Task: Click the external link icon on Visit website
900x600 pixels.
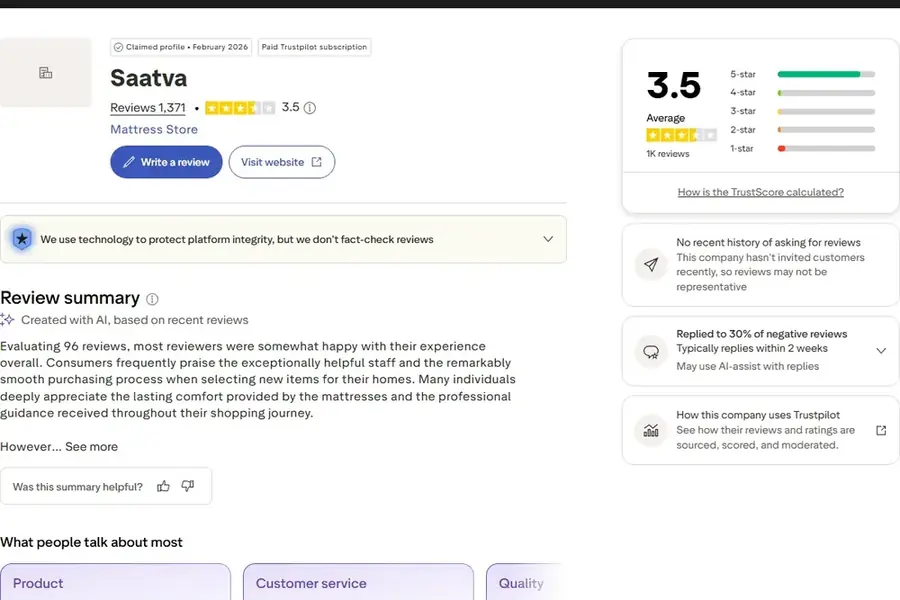Action: [x=317, y=162]
